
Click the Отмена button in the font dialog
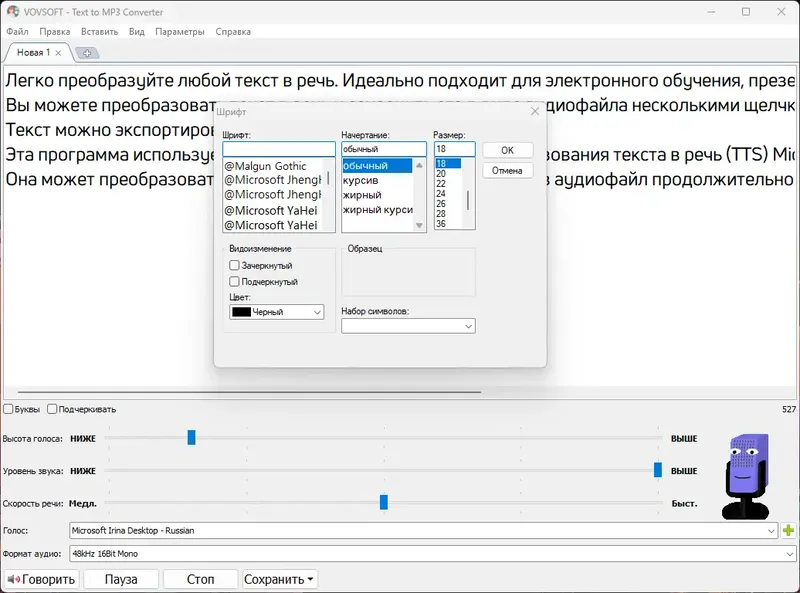pyautogui.click(x=506, y=169)
